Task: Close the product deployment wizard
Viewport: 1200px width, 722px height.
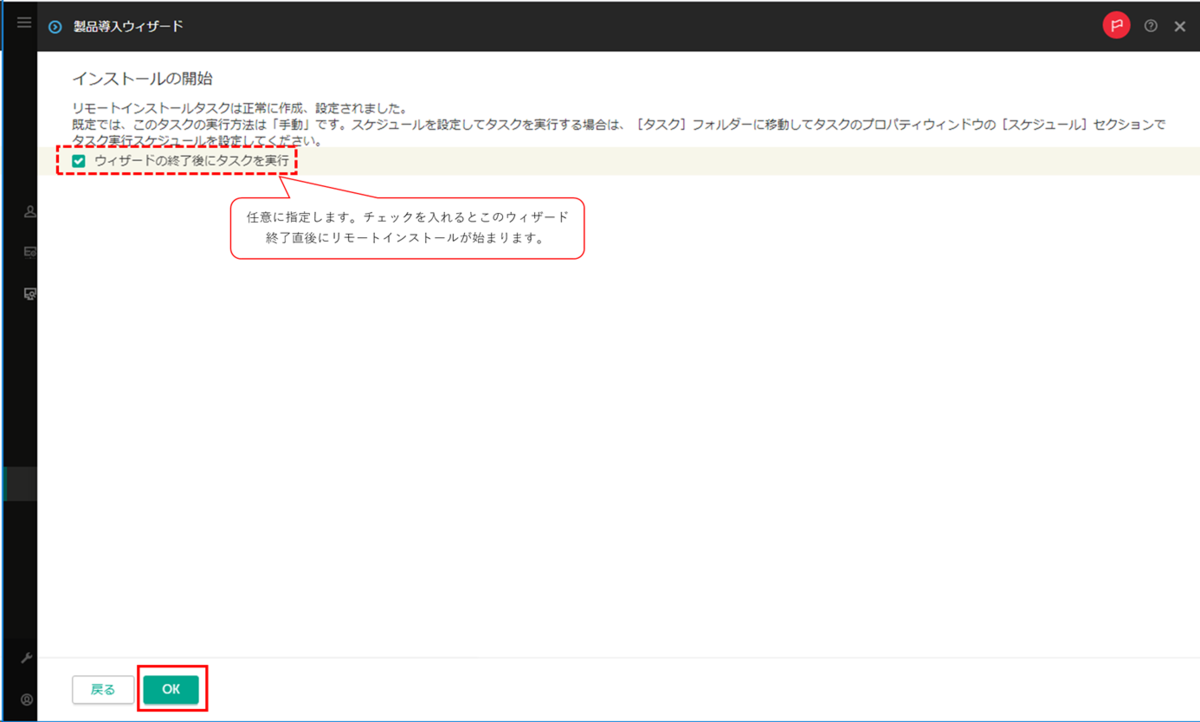Action: 1180,24
